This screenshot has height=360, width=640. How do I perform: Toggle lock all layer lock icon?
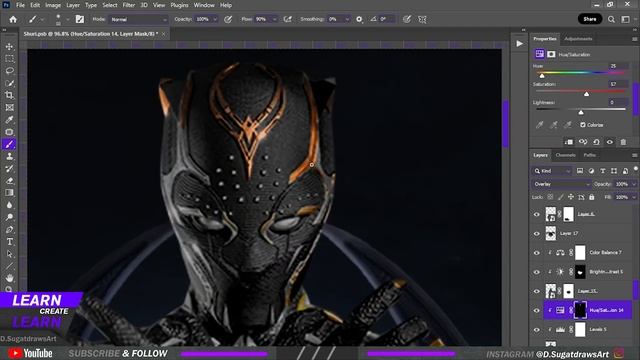click(x=592, y=197)
